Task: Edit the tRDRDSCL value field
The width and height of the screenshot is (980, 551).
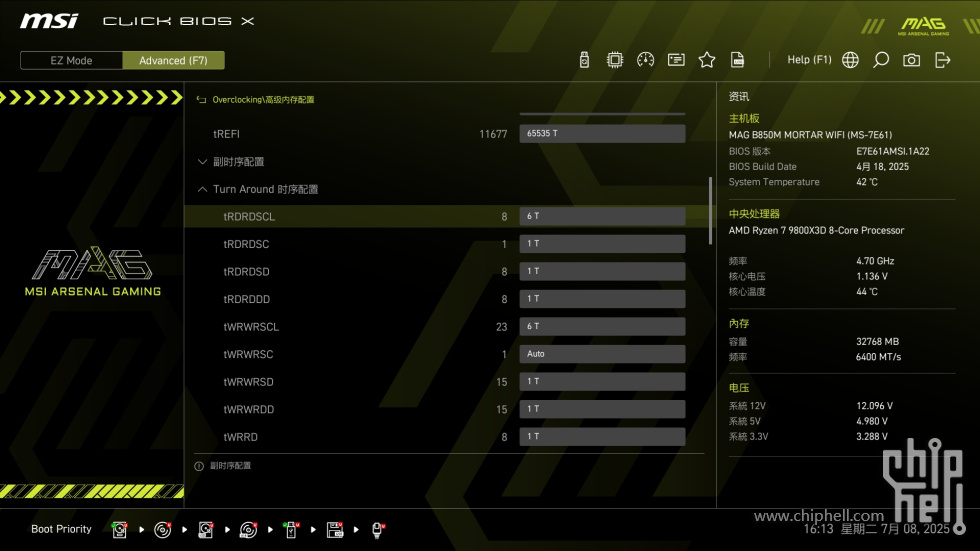Action: (x=602, y=216)
